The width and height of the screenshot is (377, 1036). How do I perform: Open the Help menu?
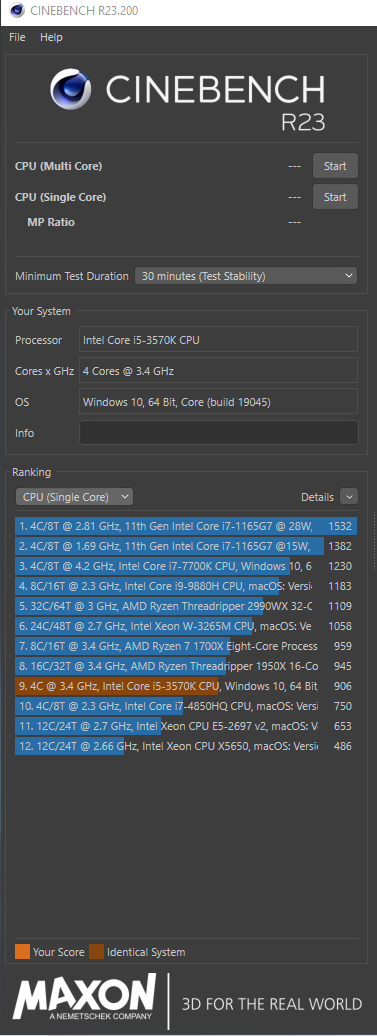point(51,38)
